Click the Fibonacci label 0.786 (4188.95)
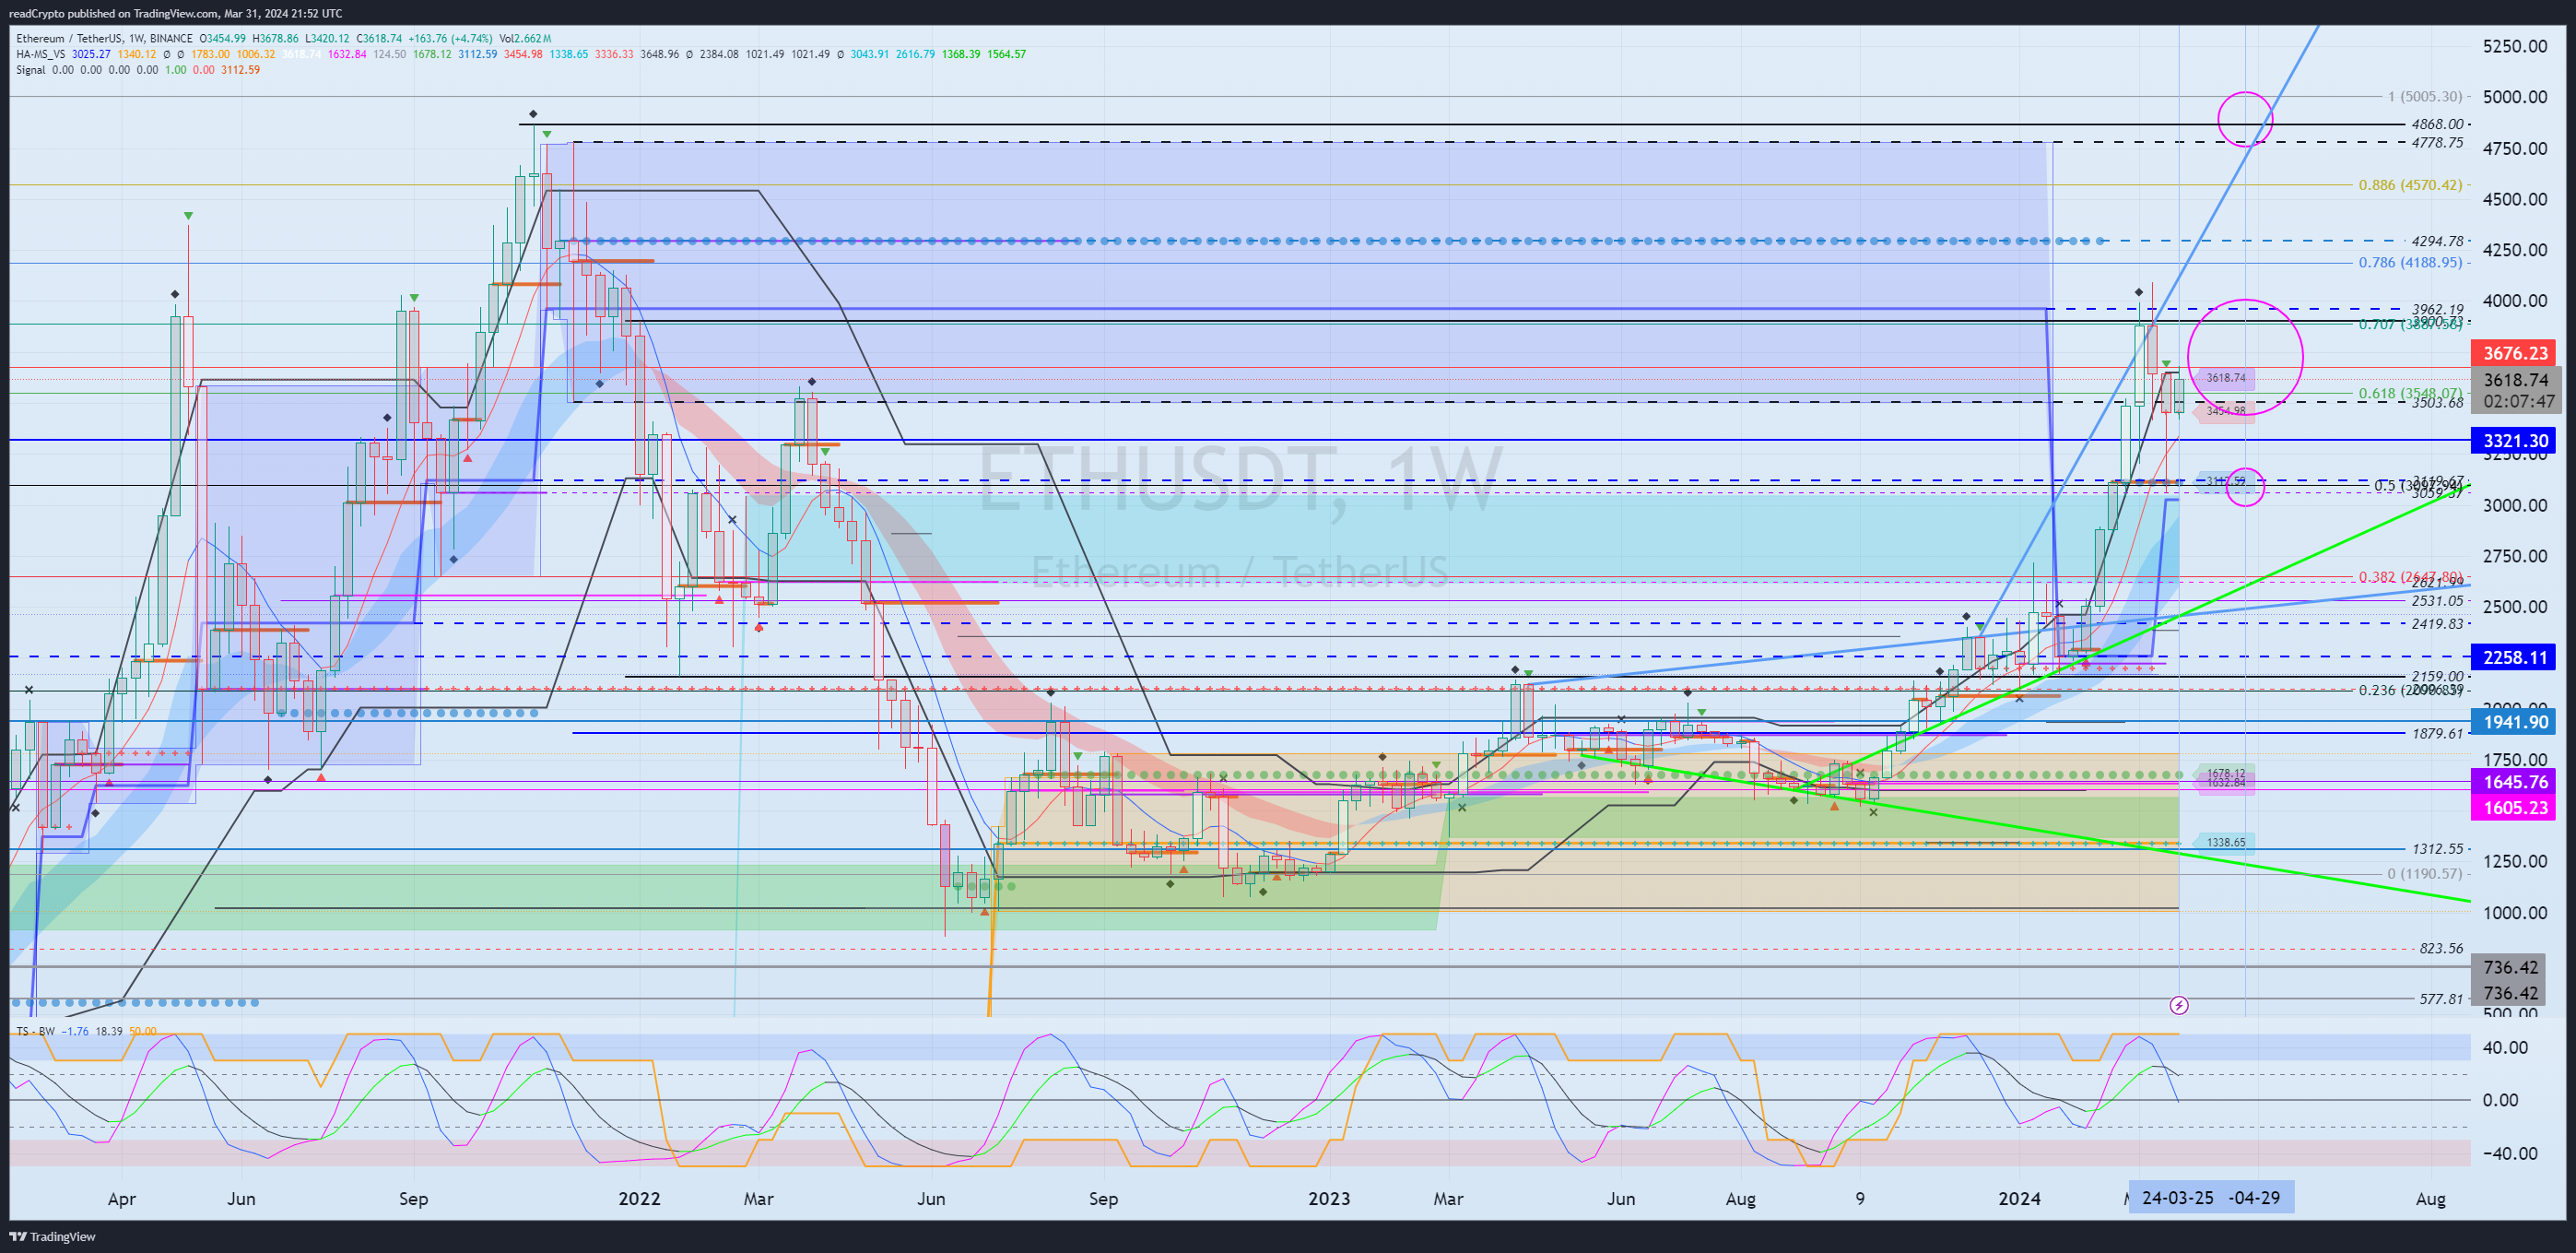Screen dimensions: 2576x1253 2410,263
